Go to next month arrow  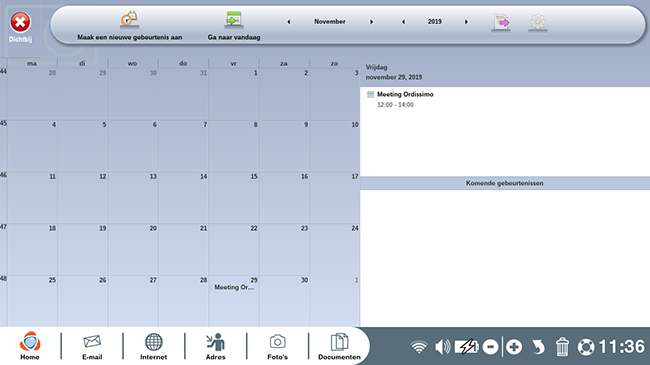coord(371,22)
